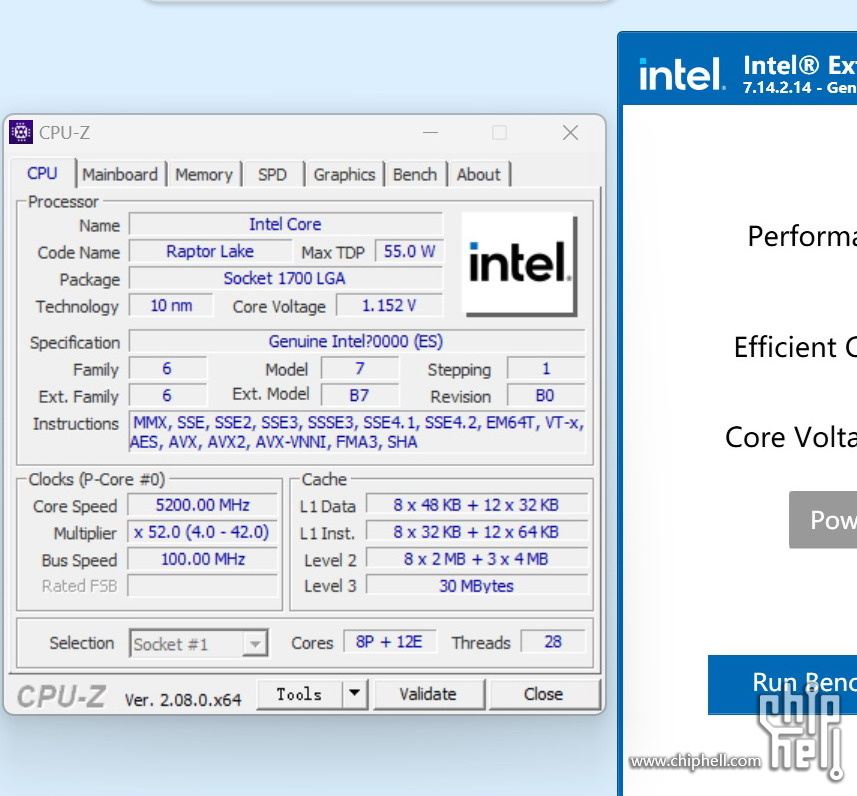Go to the Graphics tab

344,174
